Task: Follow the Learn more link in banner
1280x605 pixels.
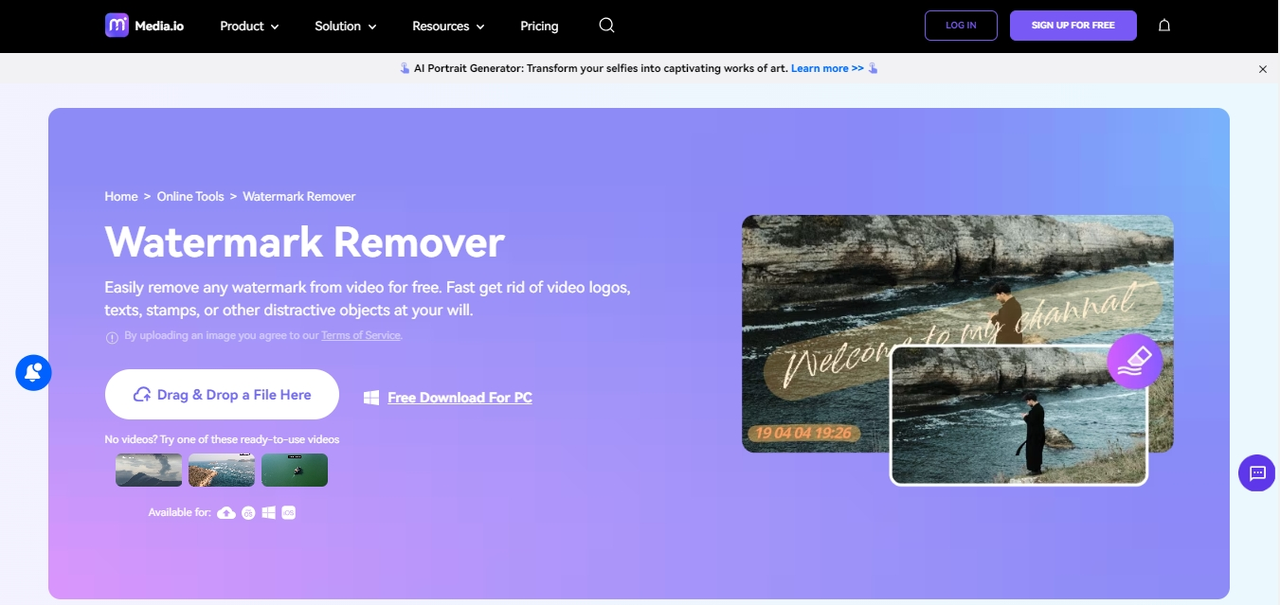Action: click(827, 69)
